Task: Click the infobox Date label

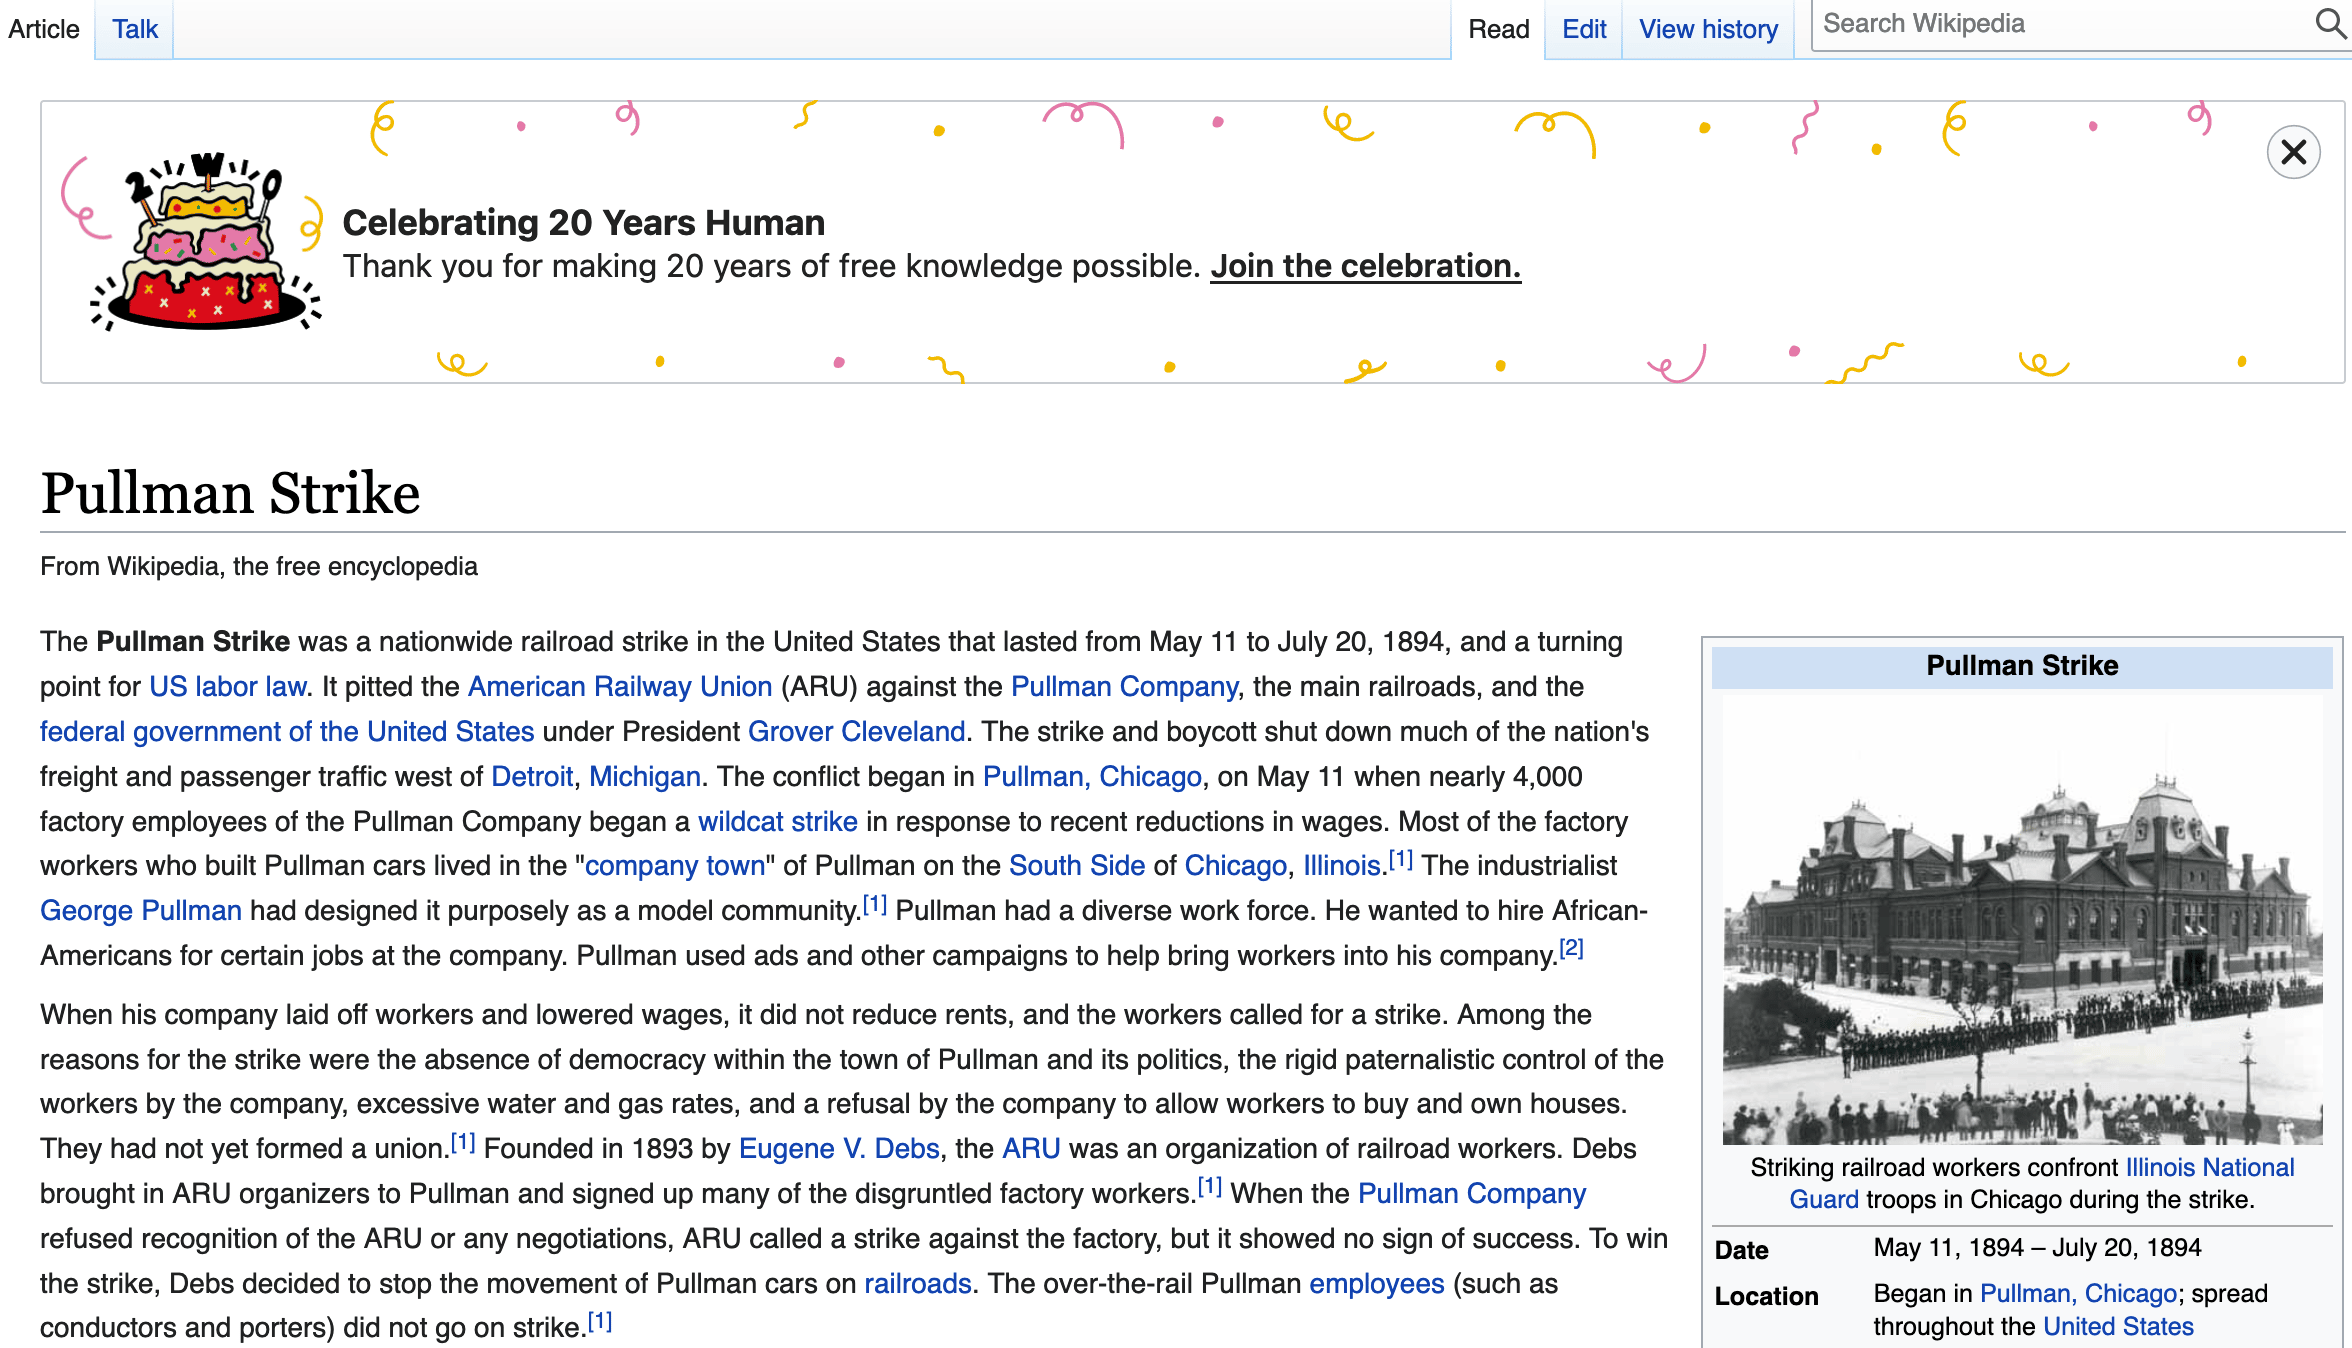Action: tap(1741, 1250)
